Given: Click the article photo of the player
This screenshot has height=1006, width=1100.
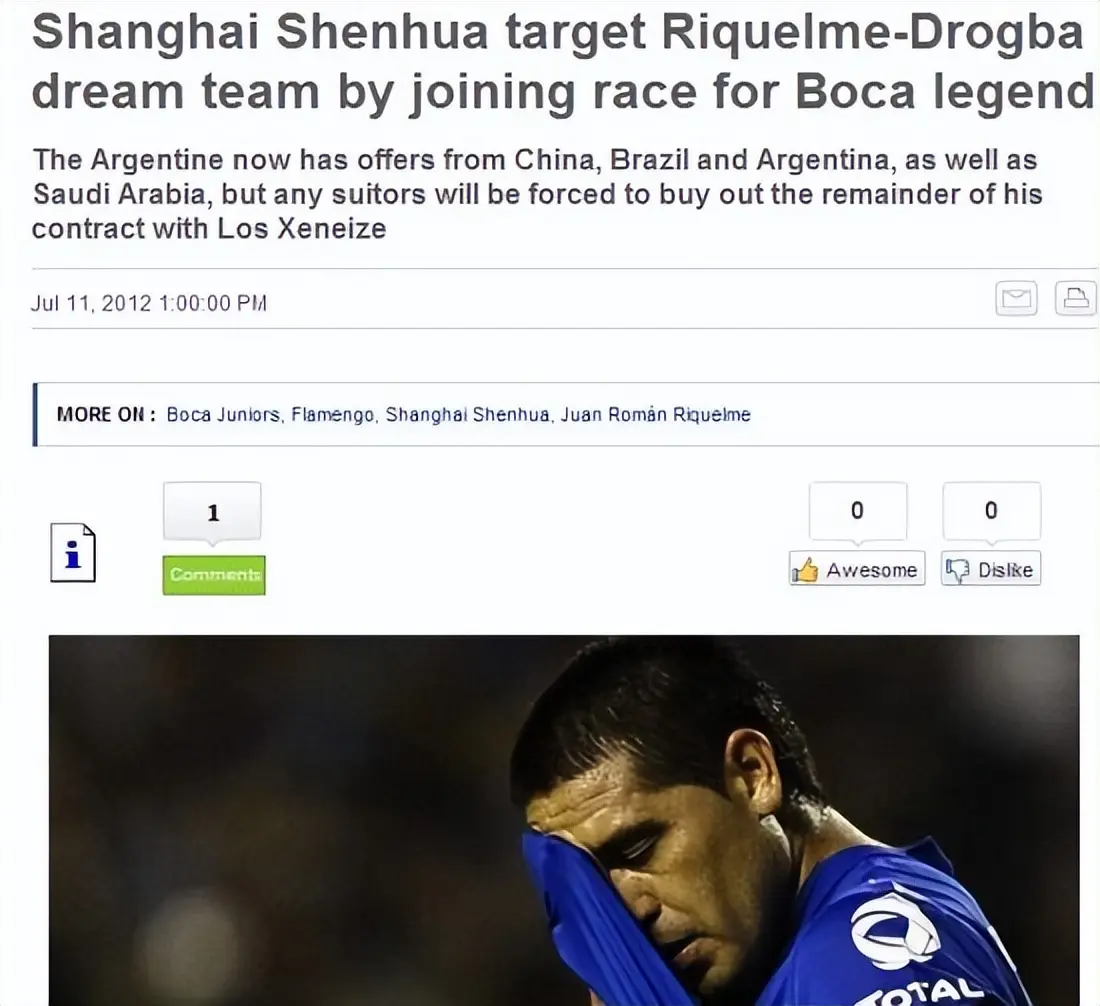Looking at the screenshot, I should [564, 820].
